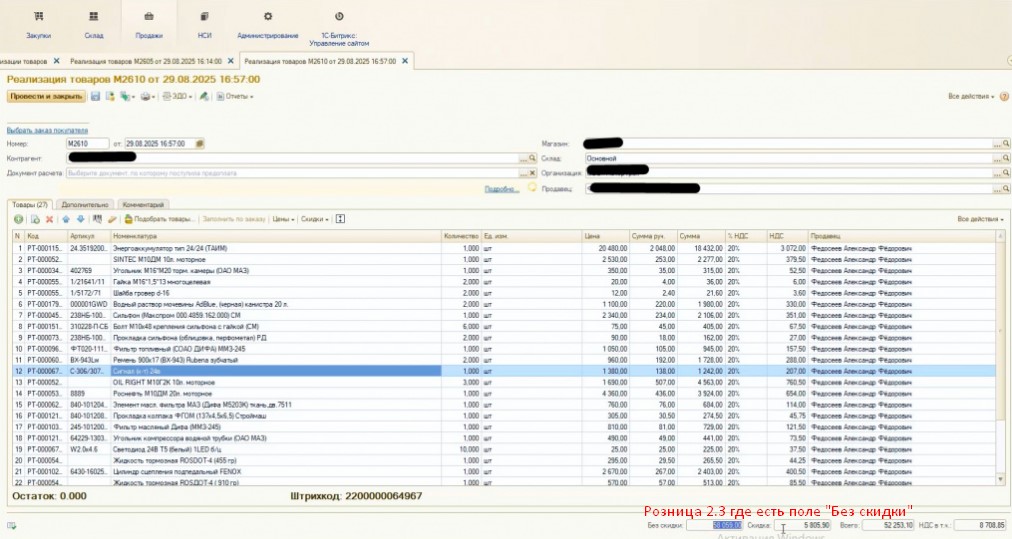Screen dimensions: 1012x539
Task: Click the pencil edit icon in the table toolbar
Action: pos(112,219)
